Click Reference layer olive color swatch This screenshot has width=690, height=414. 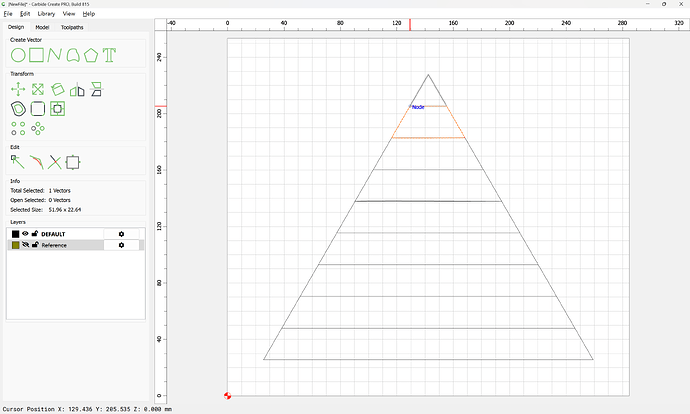tap(15, 245)
